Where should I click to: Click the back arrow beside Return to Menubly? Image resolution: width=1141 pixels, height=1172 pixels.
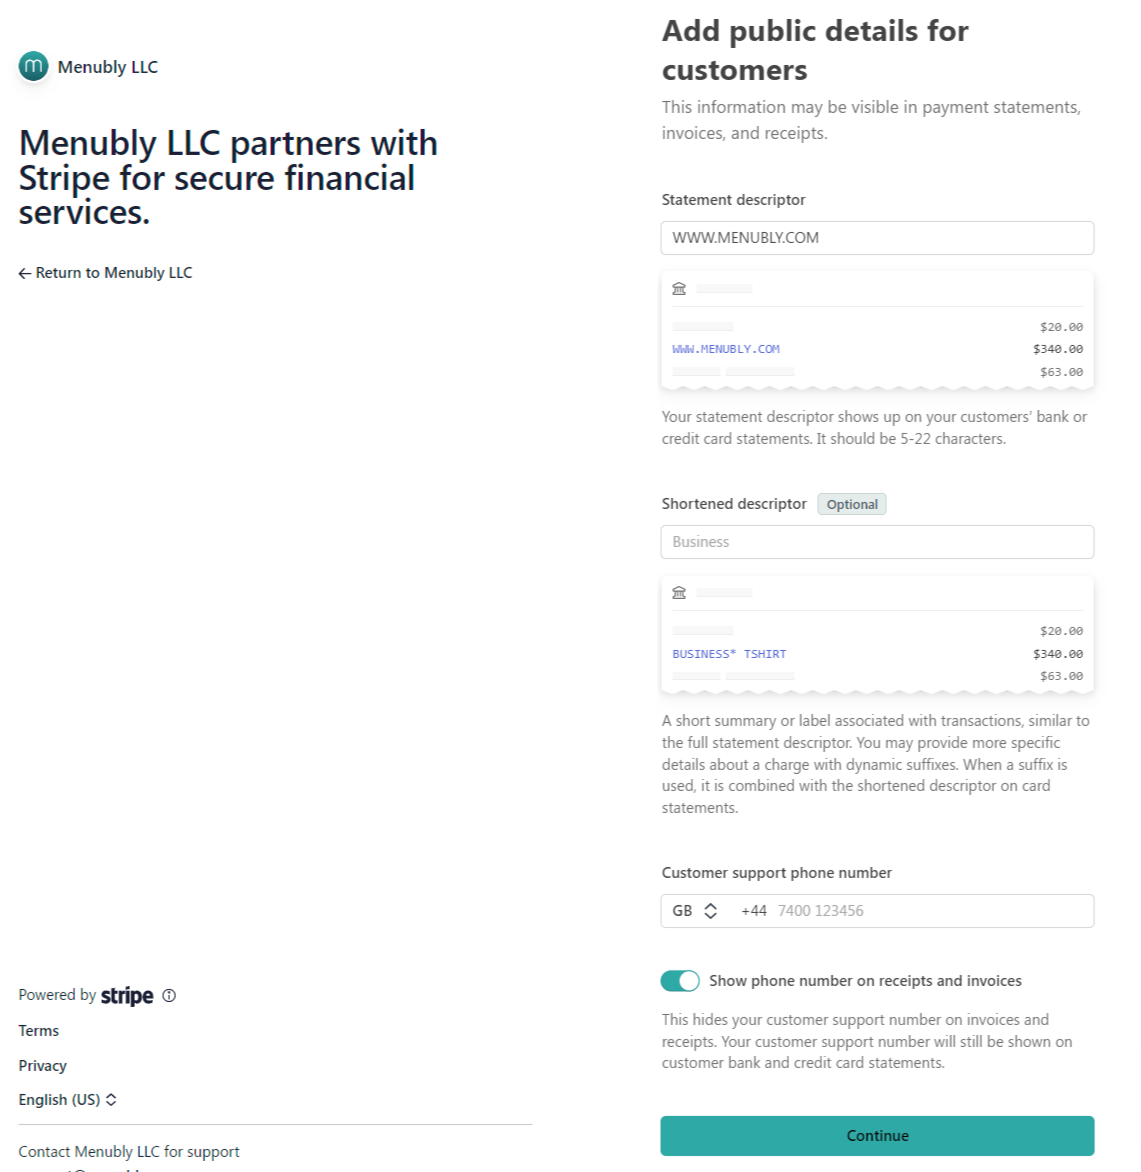click(x=25, y=273)
